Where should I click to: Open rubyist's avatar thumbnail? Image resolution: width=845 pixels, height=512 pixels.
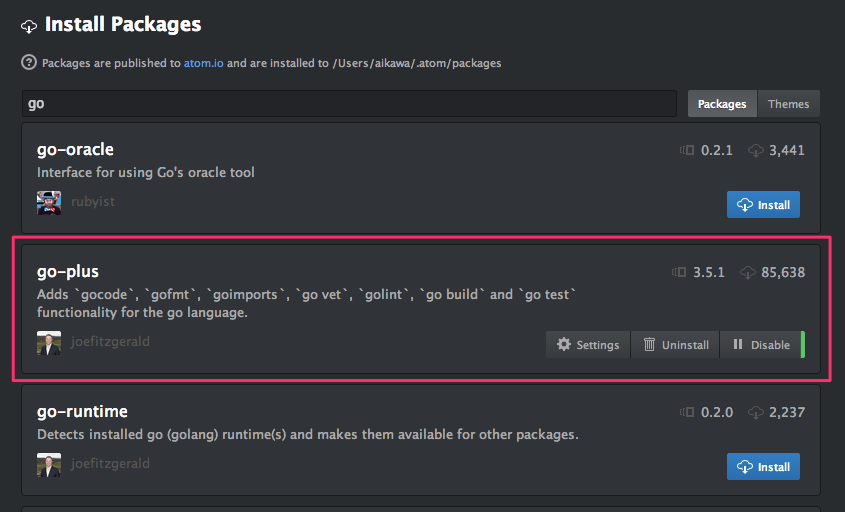click(x=49, y=203)
